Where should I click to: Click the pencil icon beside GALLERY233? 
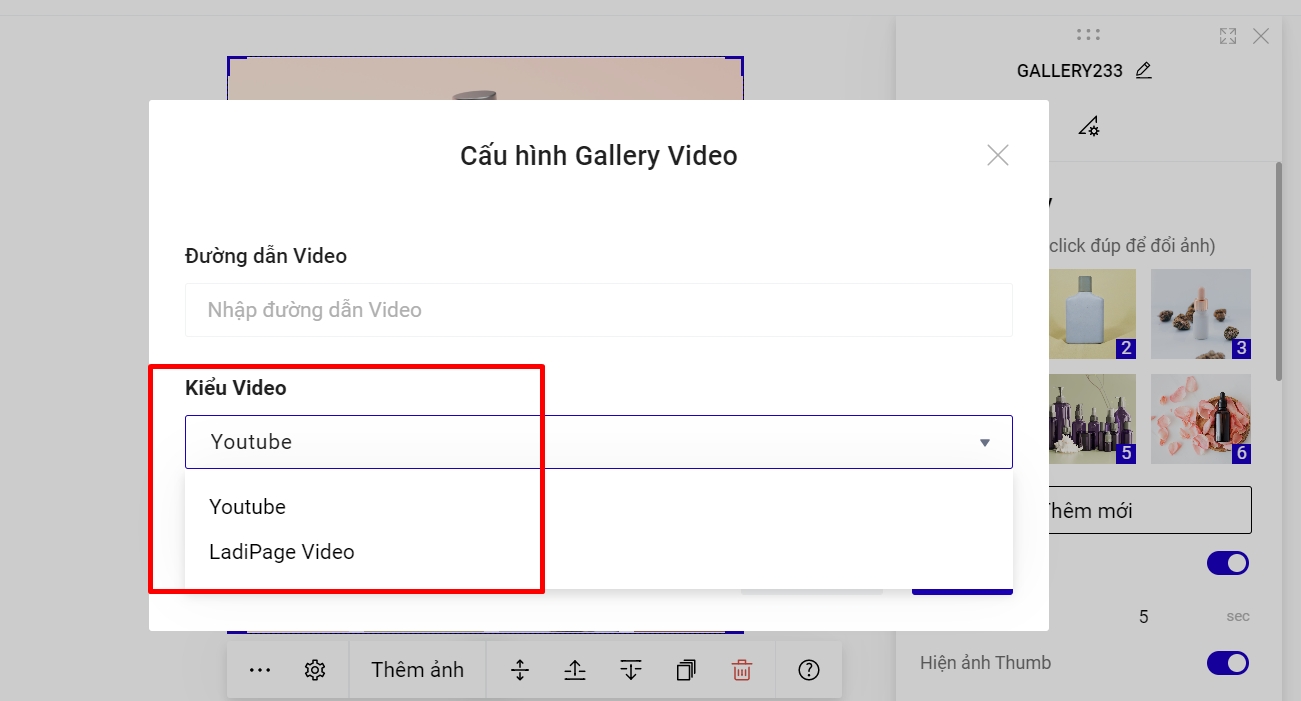point(1144,71)
